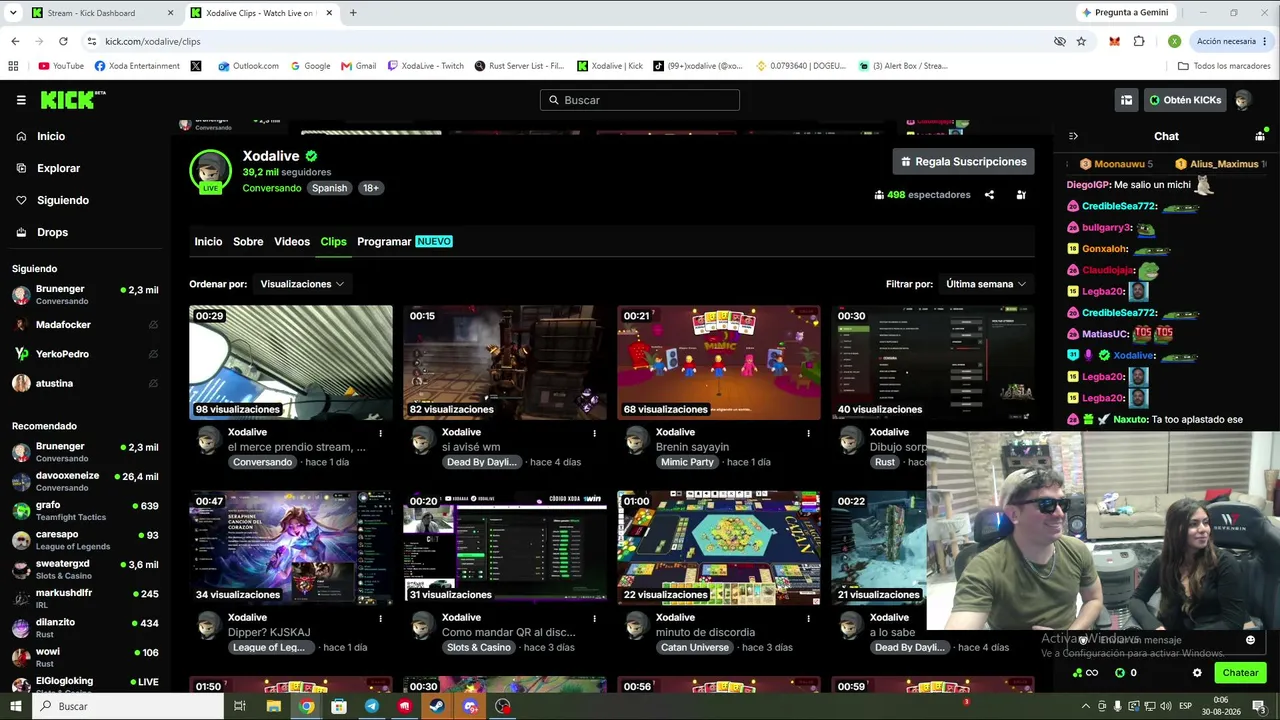Play the 00:21 Mimic Party clip thumbnail
1280x720 pixels.
tap(719, 363)
